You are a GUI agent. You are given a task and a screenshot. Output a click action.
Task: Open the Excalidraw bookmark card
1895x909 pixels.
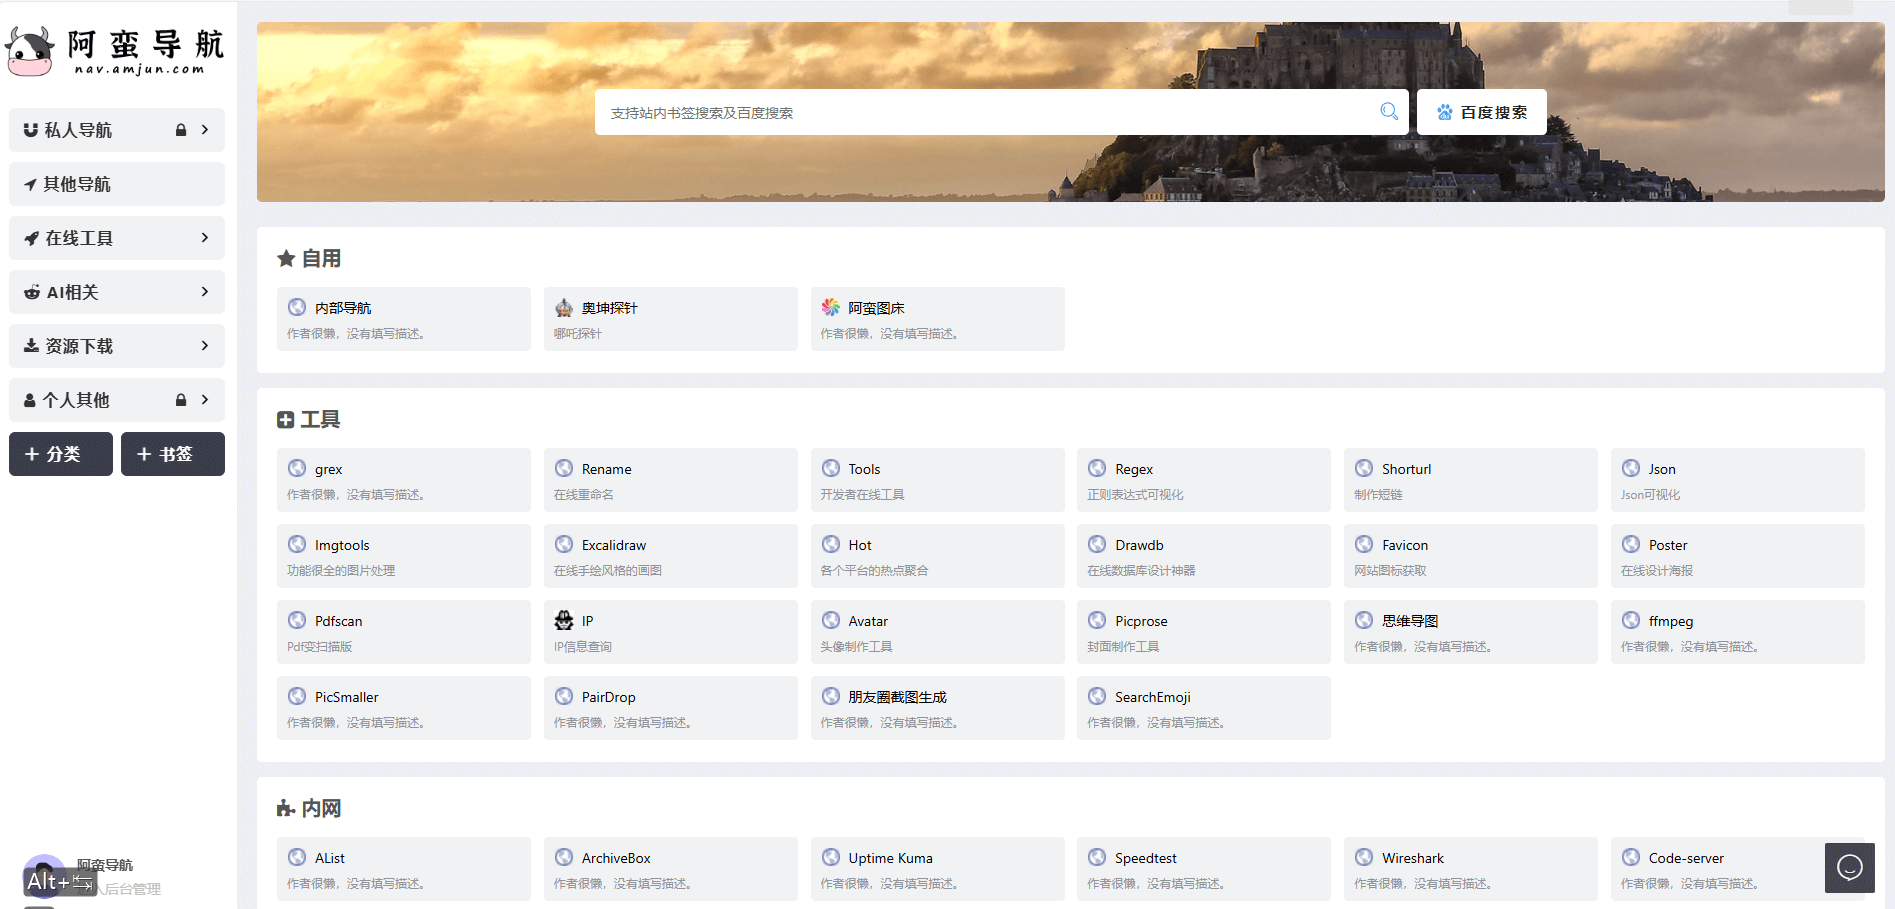(670, 556)
